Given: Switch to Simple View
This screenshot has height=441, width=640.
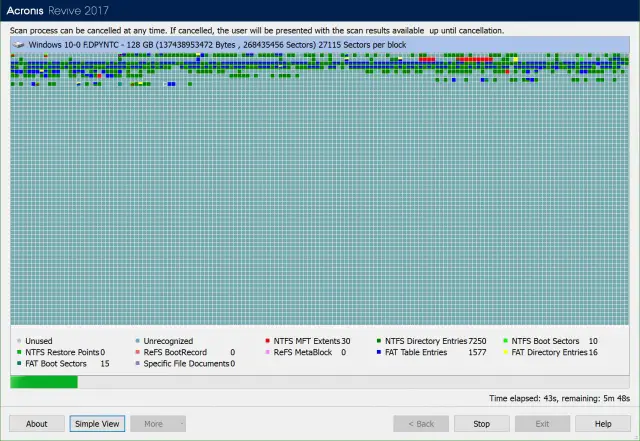Looking at the screenshot, I should [97, 424].
